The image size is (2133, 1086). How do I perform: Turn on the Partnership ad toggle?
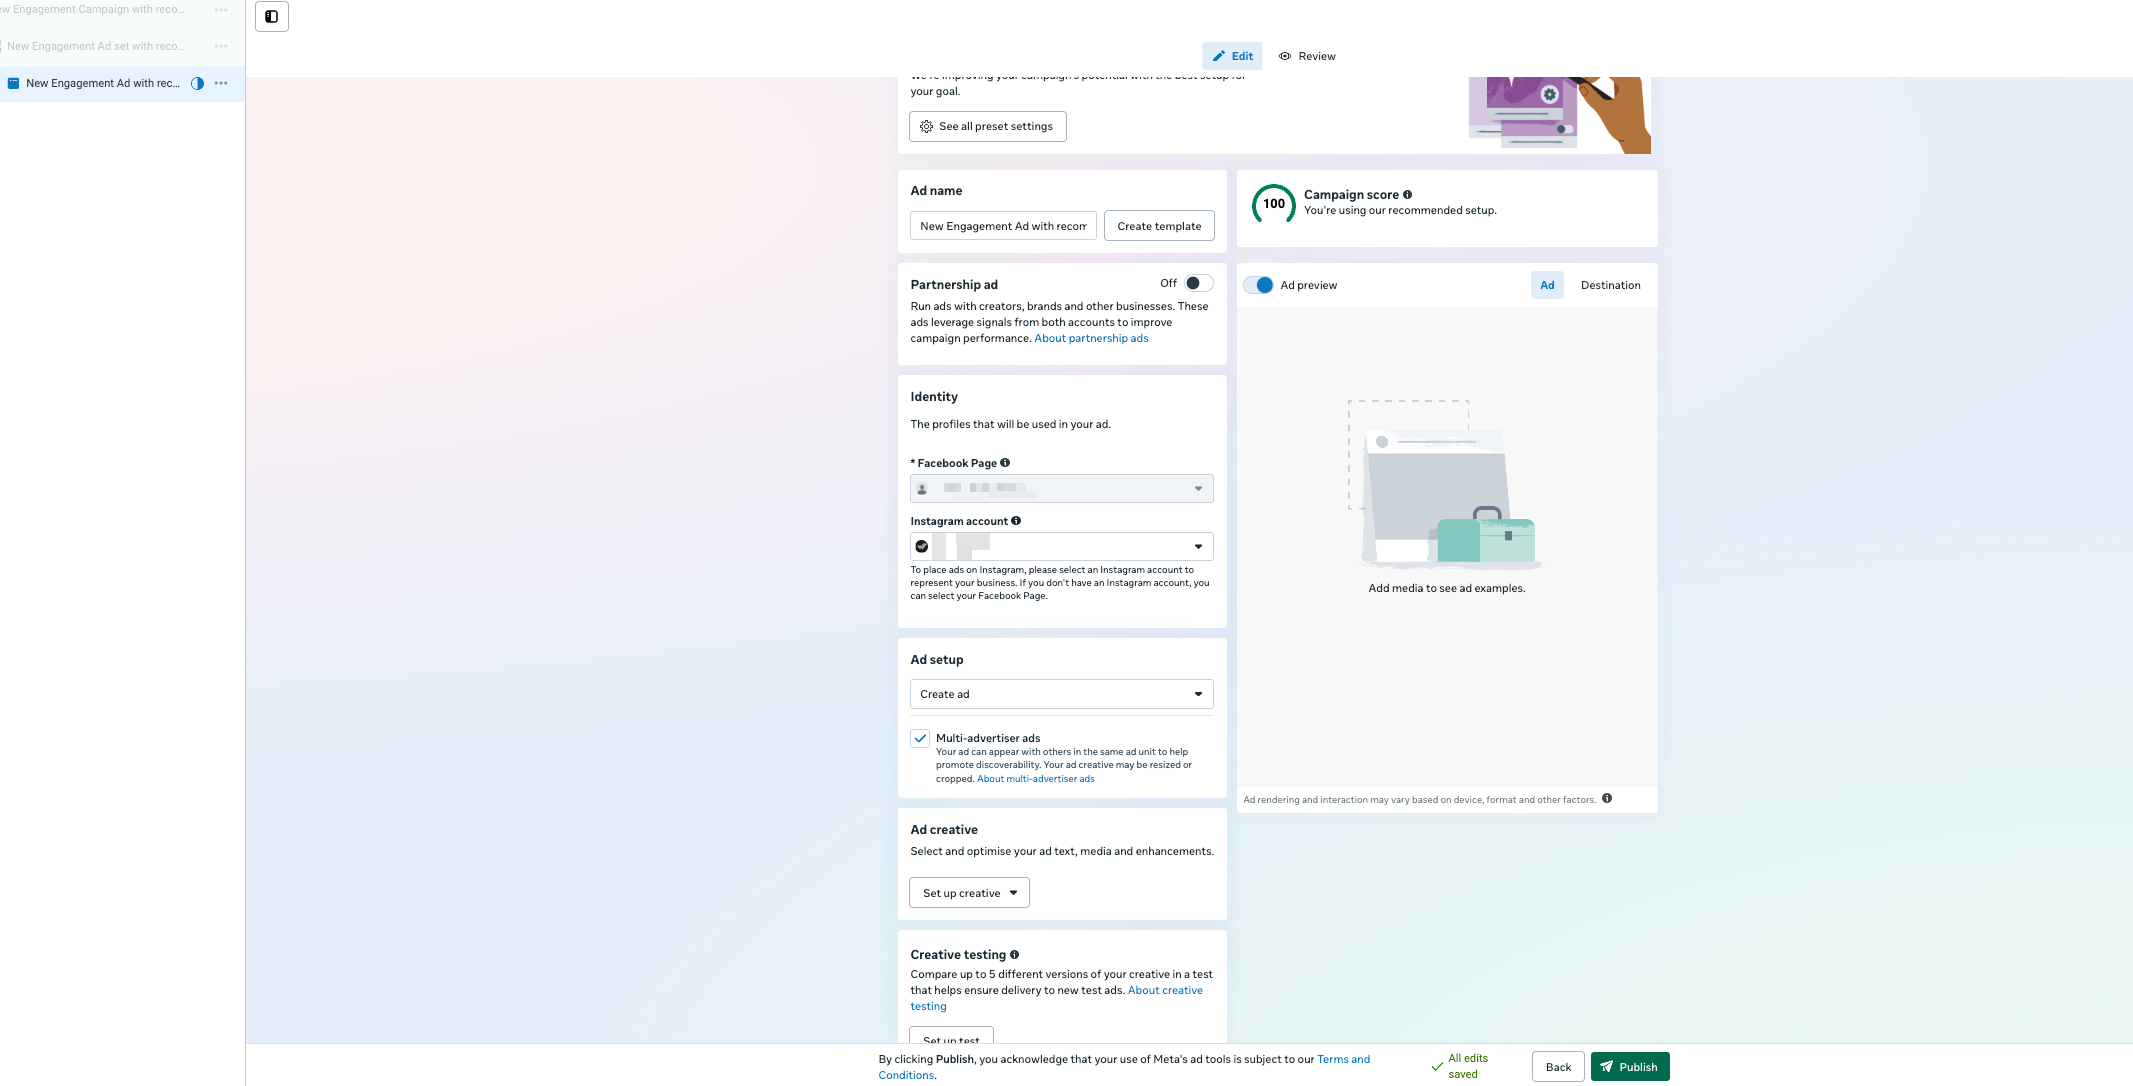[1198, 284]
